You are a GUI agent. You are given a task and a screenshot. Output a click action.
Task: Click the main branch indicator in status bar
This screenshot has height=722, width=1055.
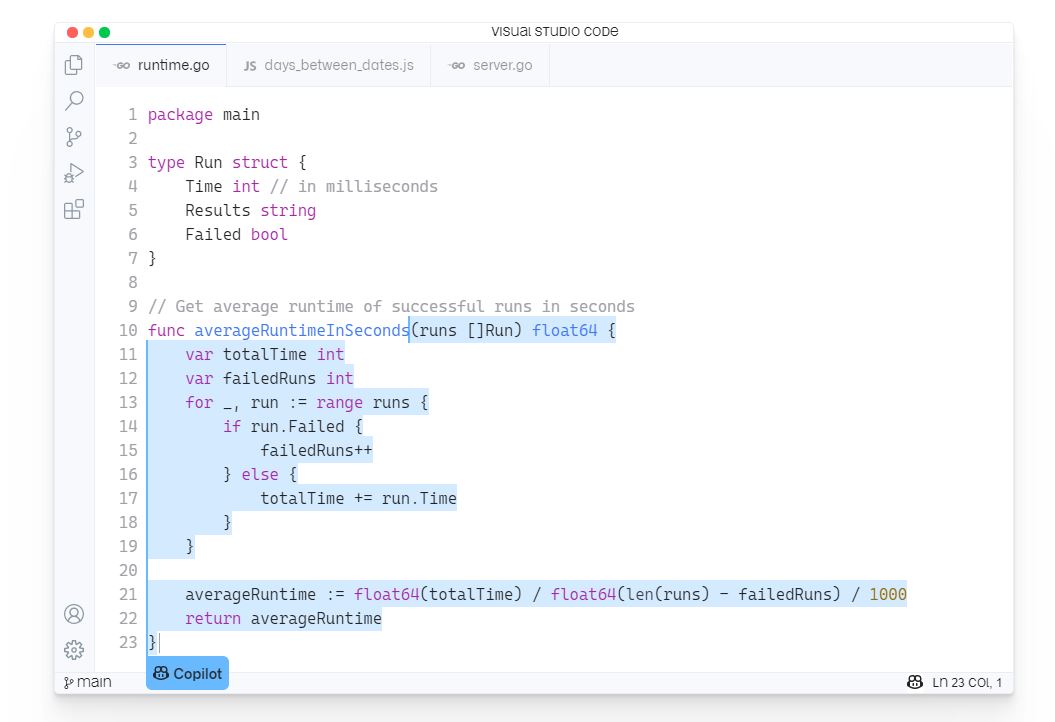[x=88, y=682]
